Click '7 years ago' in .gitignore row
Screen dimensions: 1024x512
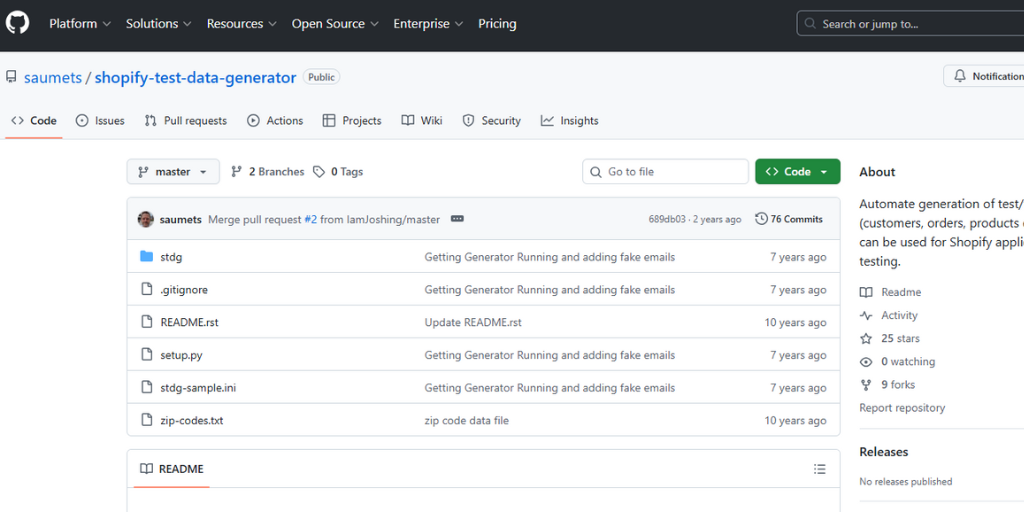coord(798,290)
